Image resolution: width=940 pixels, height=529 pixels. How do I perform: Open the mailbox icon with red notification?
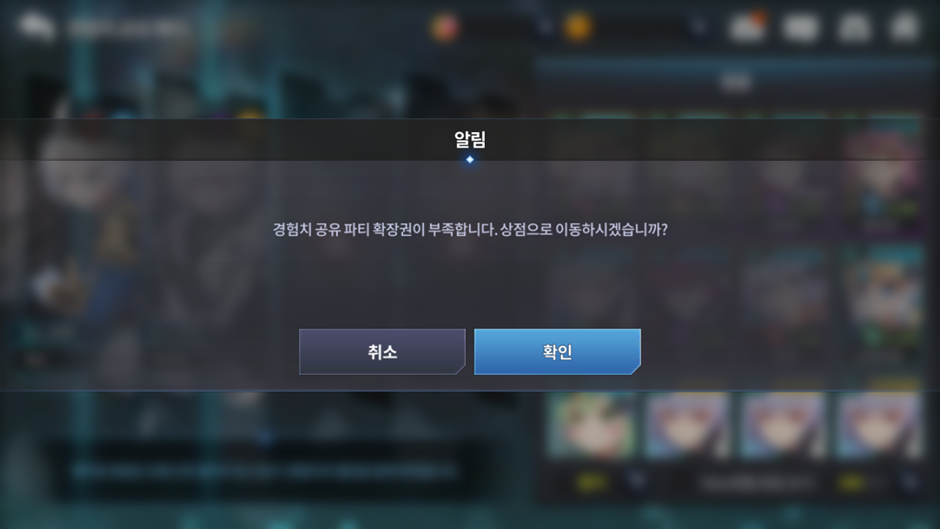(748, 26)
